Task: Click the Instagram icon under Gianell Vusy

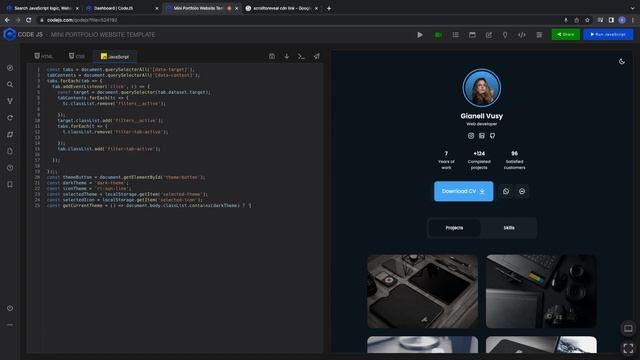Action: [471, 136]
